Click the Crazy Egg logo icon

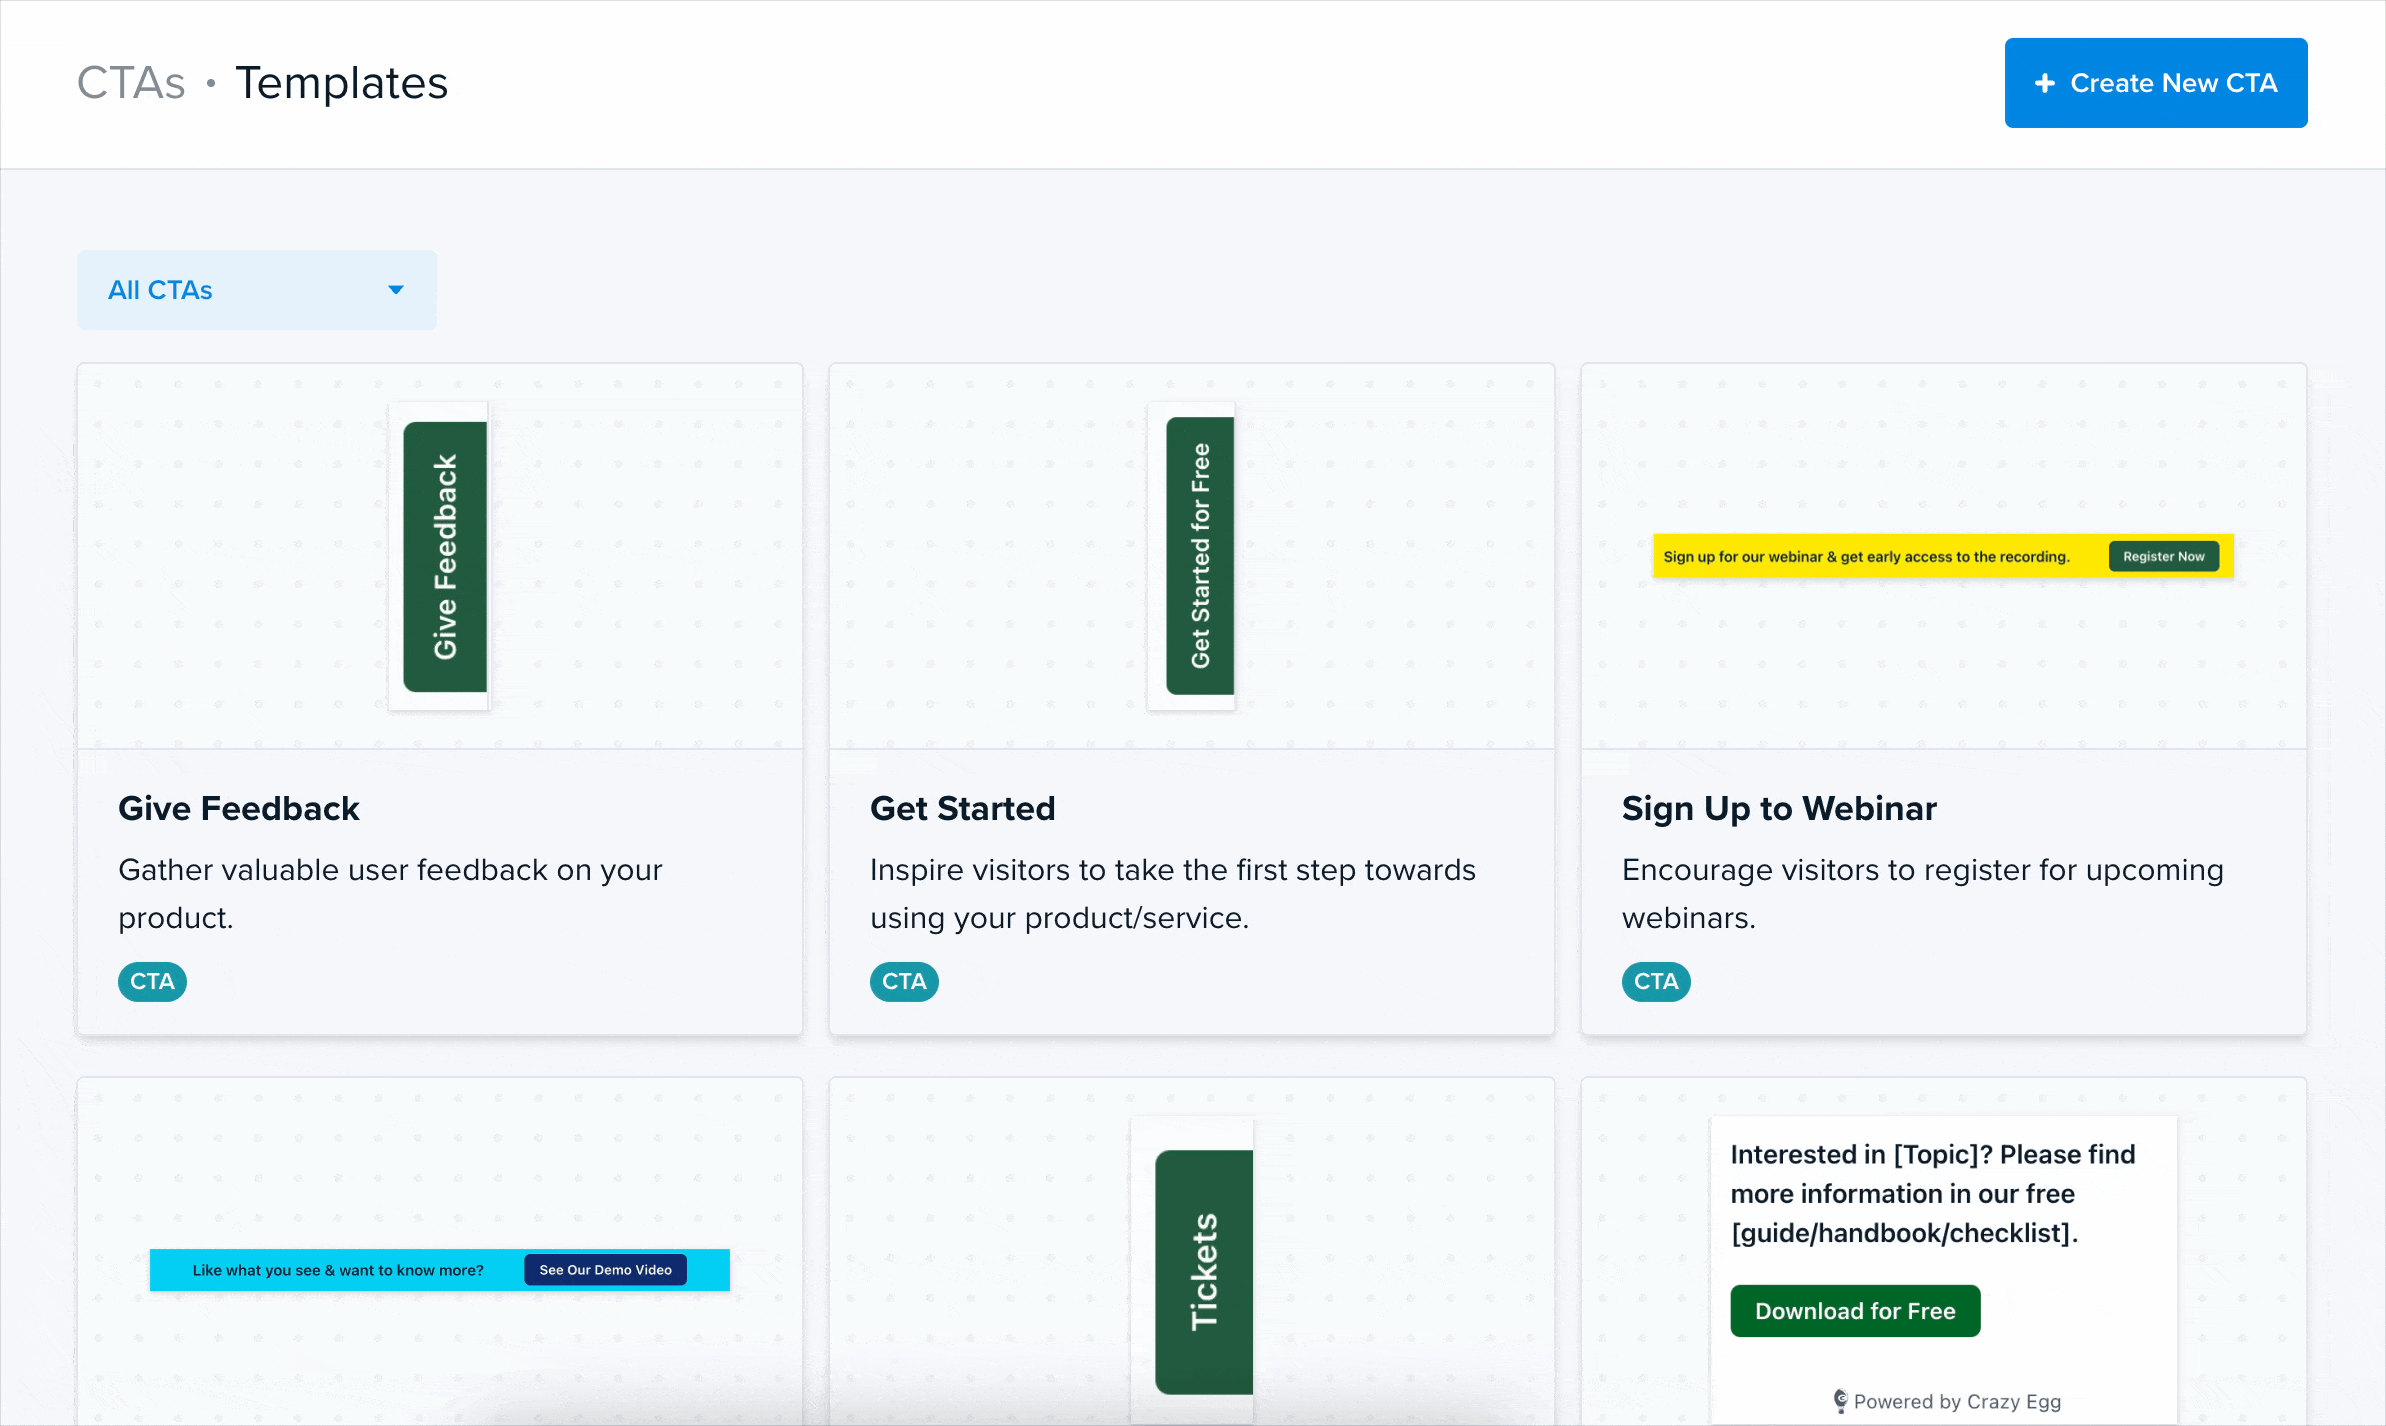(x=1840, y=1401)
